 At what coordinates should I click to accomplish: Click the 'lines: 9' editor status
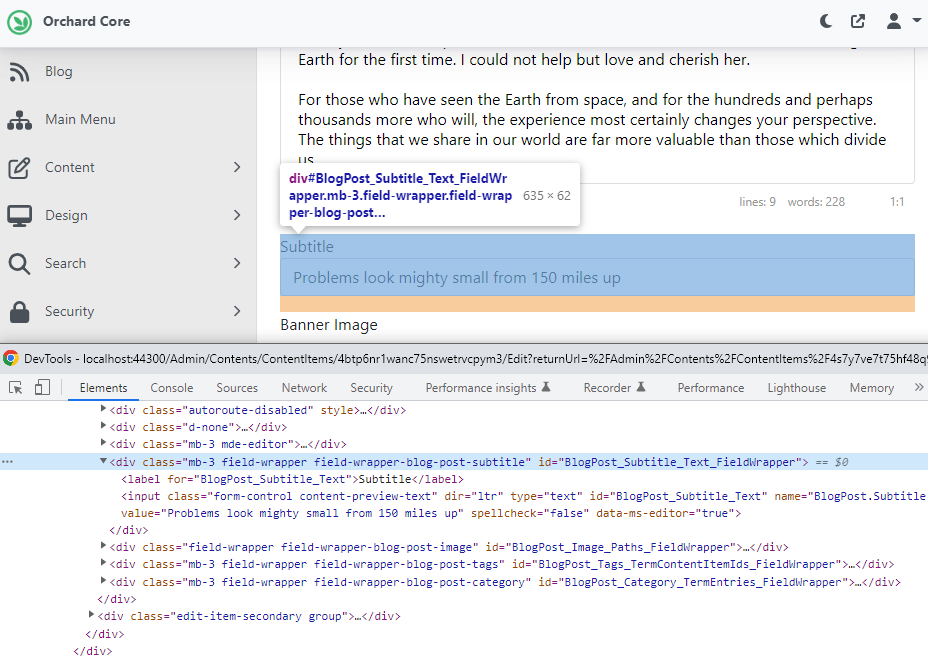[x=757, y=202]
